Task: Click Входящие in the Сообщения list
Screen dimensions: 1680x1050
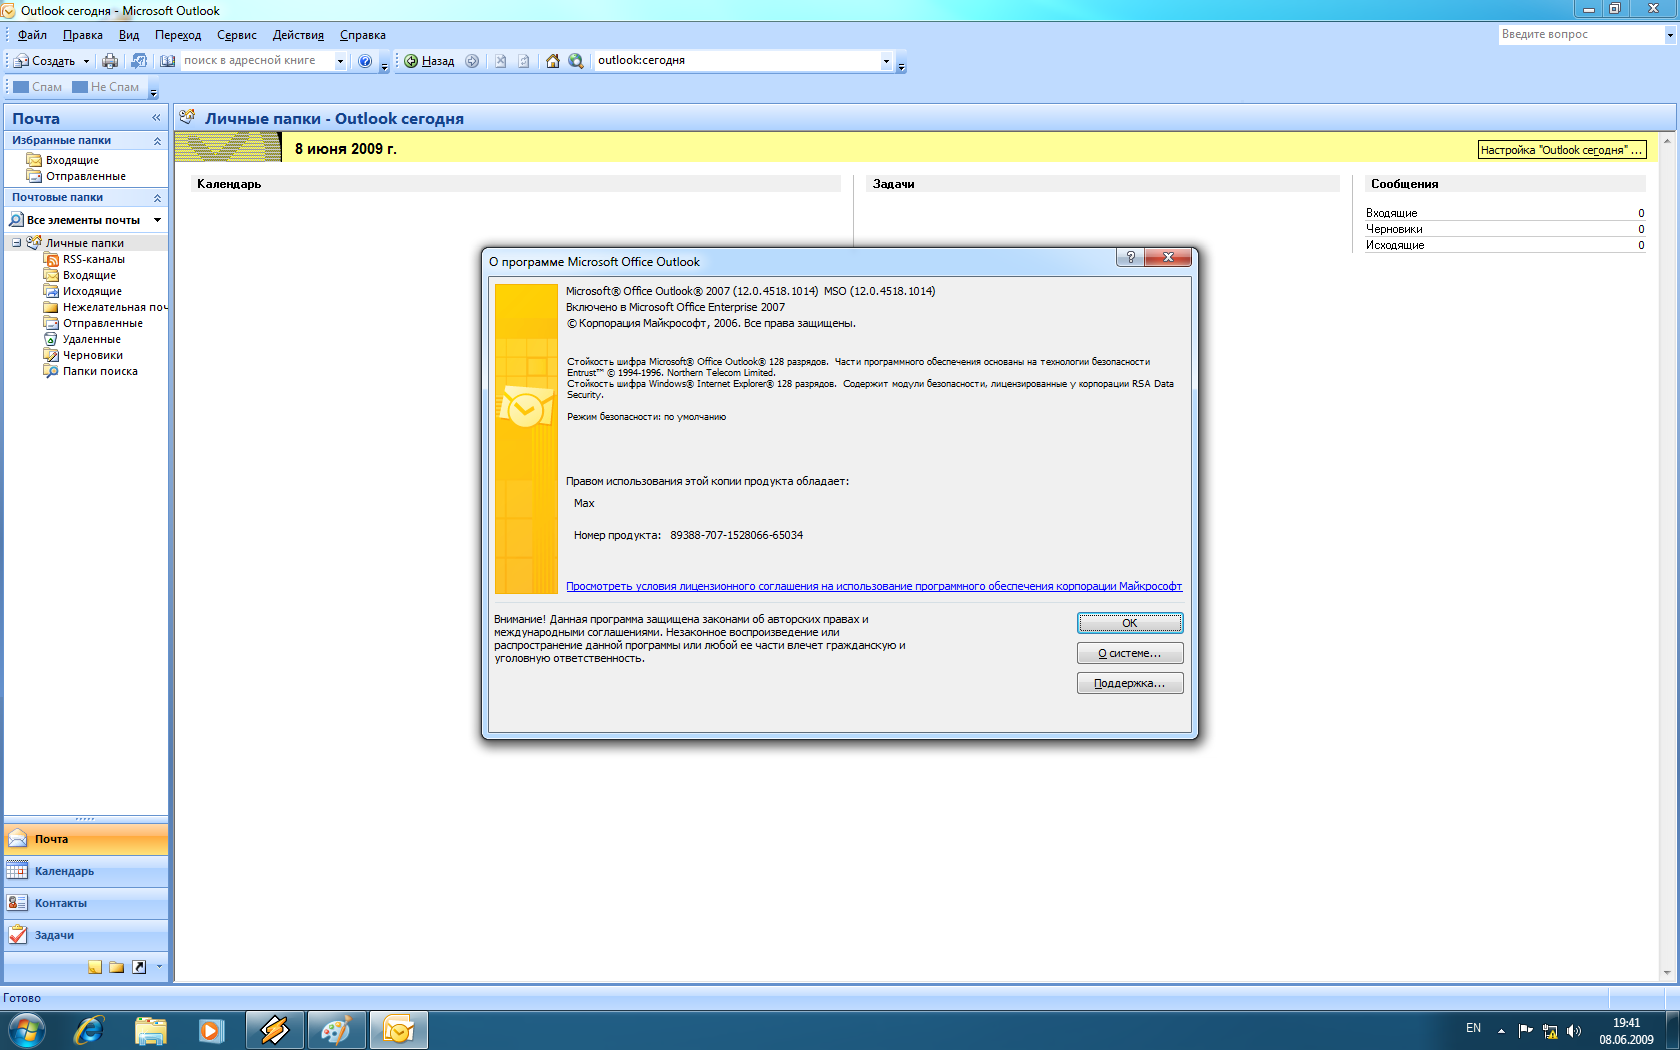Action: tap(1392, 213)
